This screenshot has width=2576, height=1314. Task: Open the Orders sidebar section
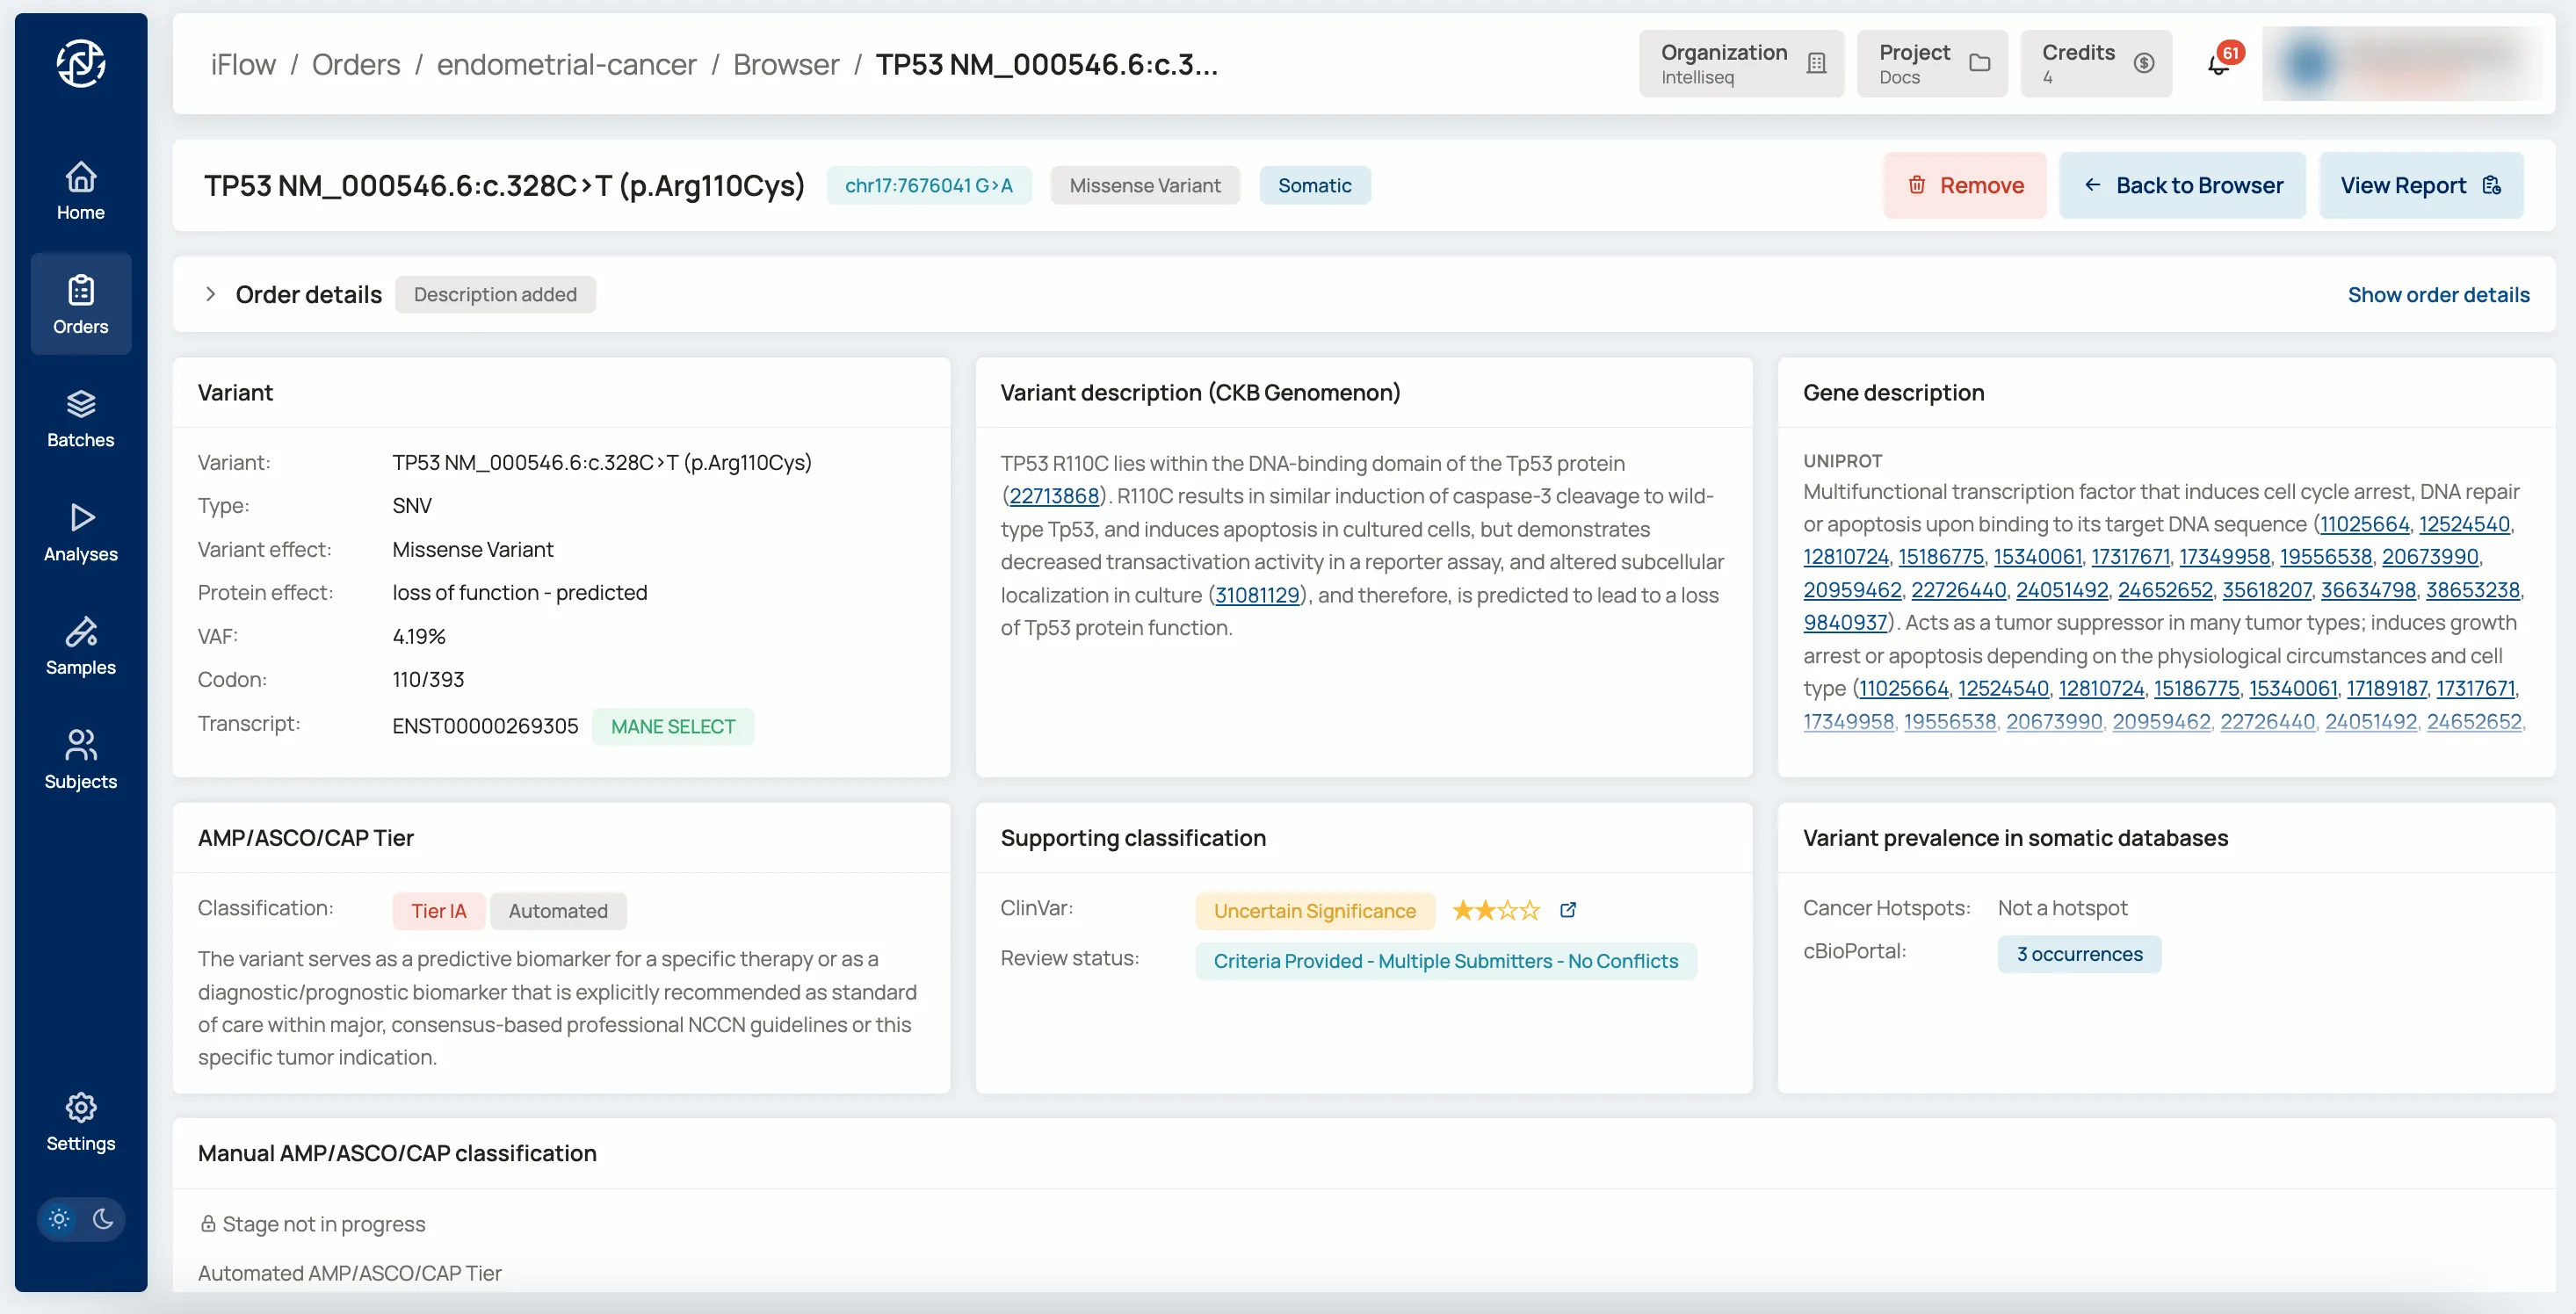point(81,304)
